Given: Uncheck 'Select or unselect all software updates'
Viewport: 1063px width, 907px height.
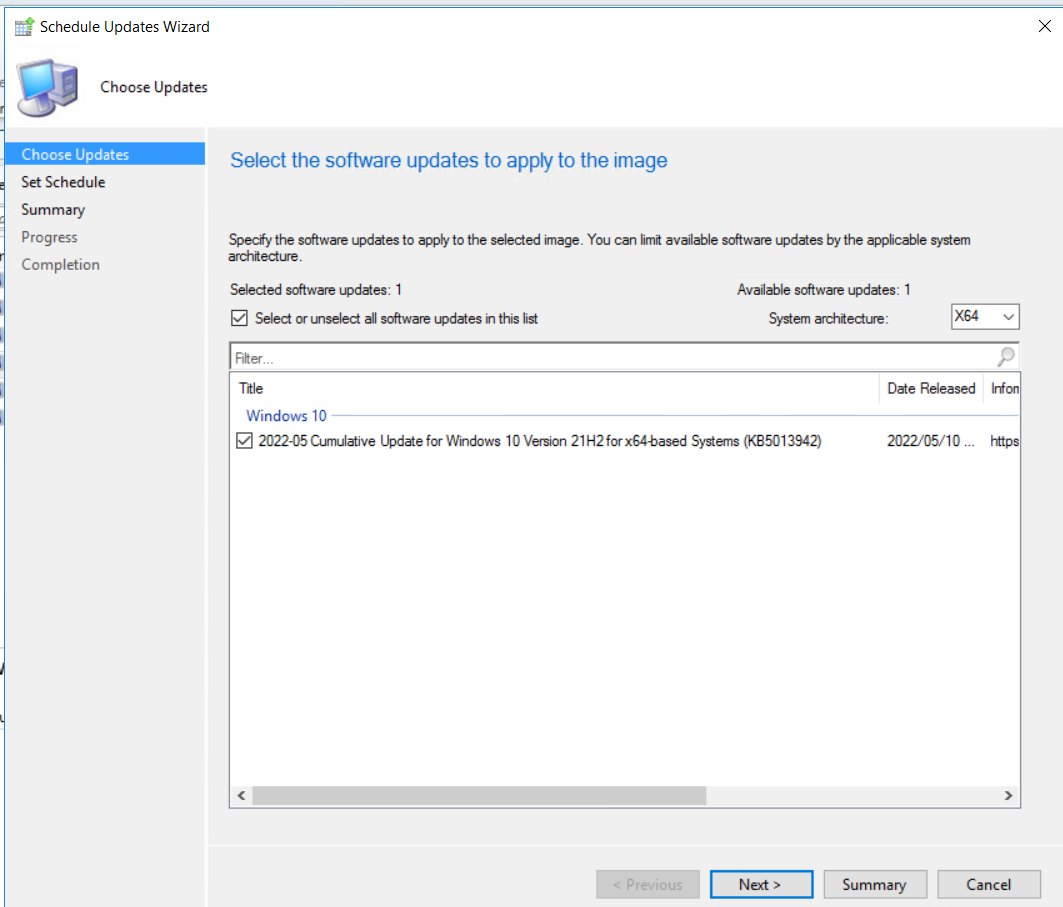Looking at the screenshot, I should pyautogui.click(x=239, y=317).
